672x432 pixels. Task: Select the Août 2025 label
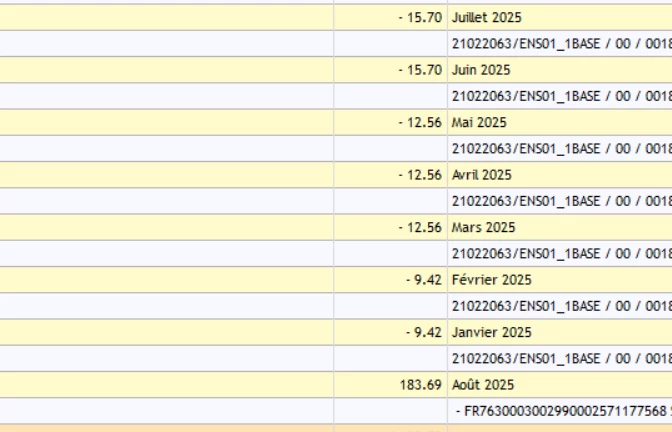pos(483,385)
